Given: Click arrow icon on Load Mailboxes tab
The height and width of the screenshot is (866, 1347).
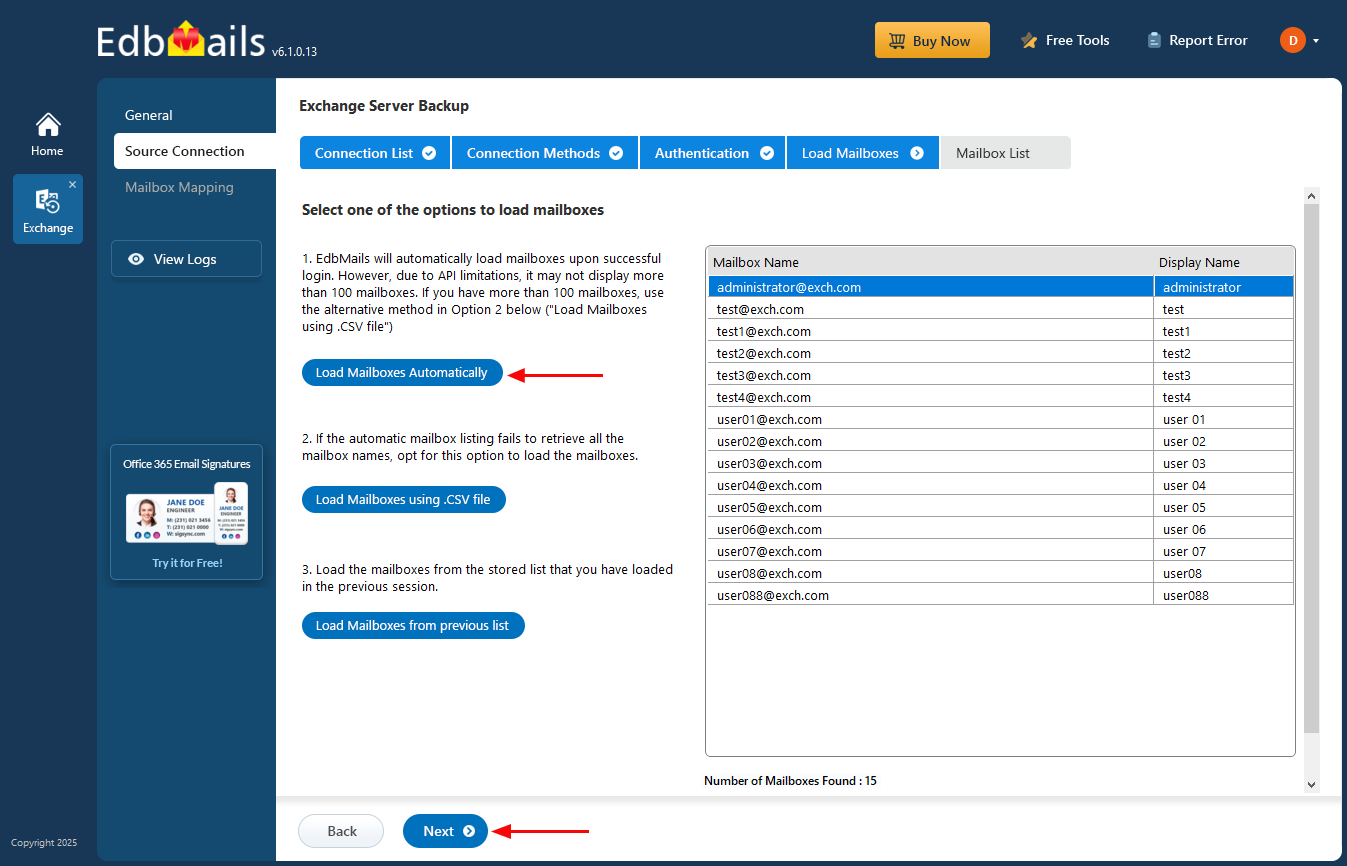Looking at the screenshot, I should [x=917, y=153].
